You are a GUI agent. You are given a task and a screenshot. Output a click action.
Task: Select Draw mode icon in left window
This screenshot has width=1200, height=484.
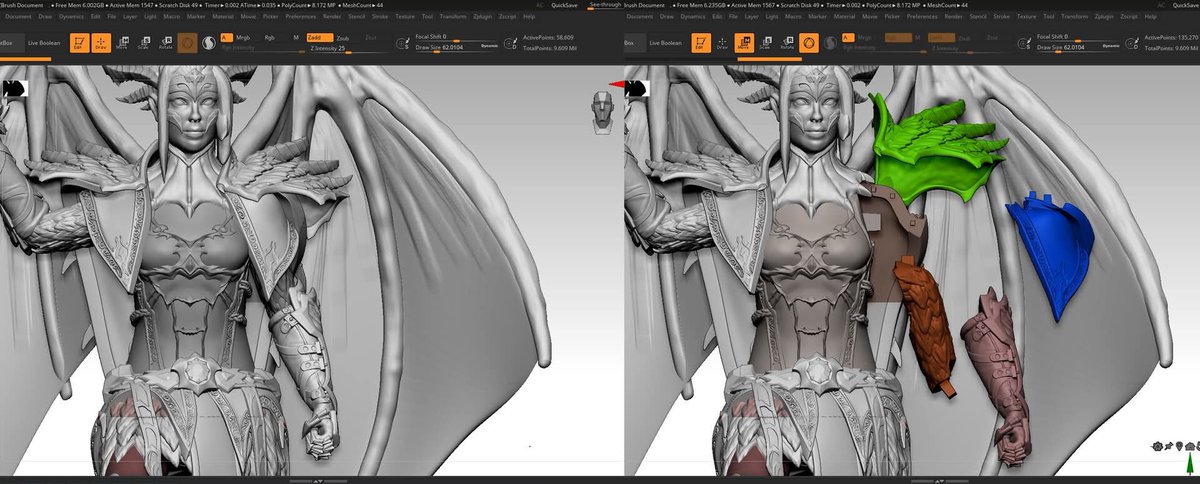101,43
